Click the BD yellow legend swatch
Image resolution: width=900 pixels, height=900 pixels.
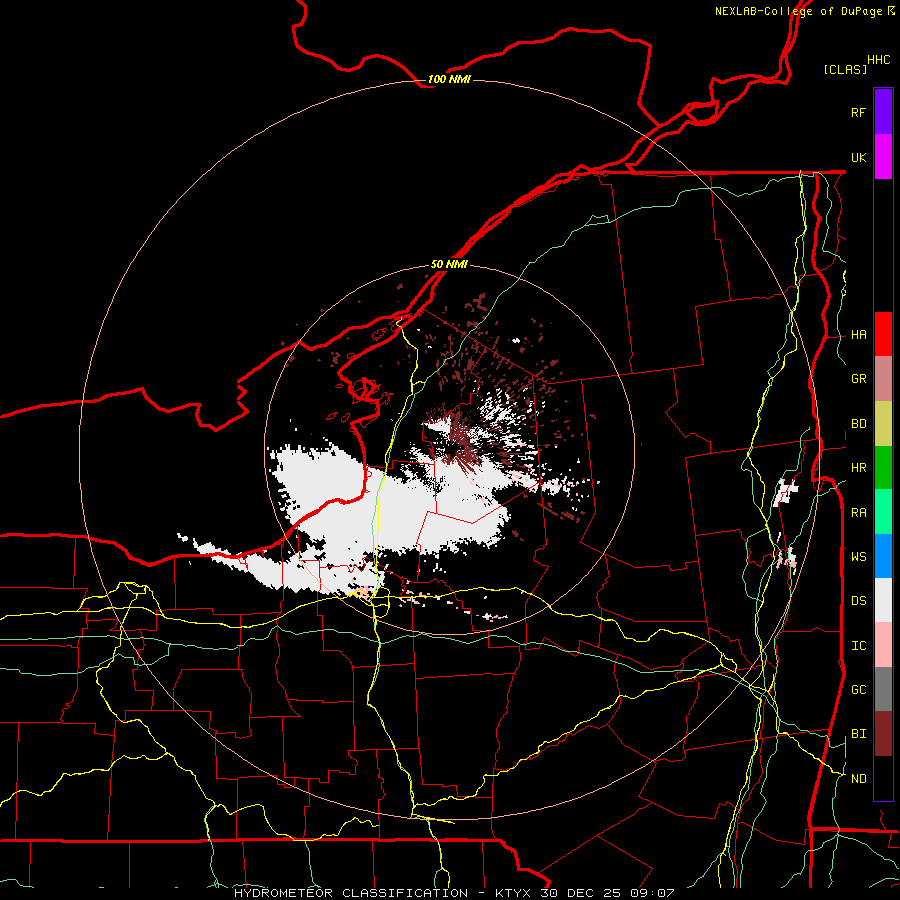click(883, 424)
